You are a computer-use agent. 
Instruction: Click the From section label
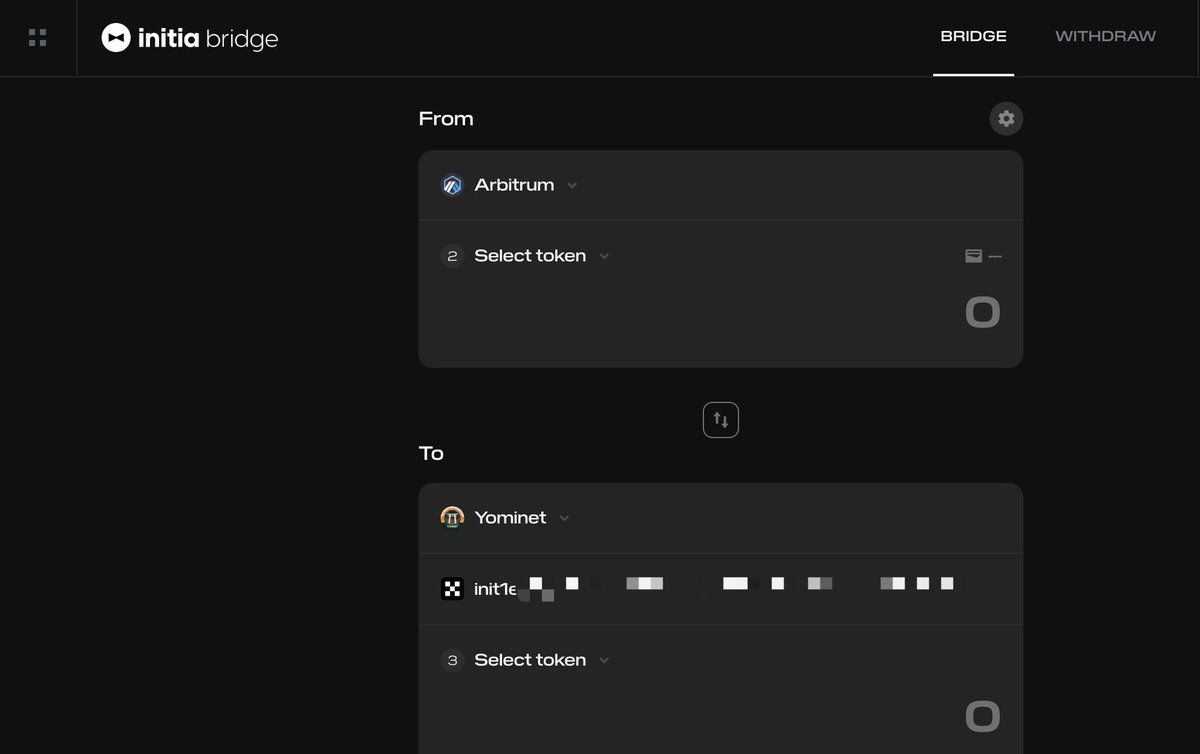tap(446, 119)
